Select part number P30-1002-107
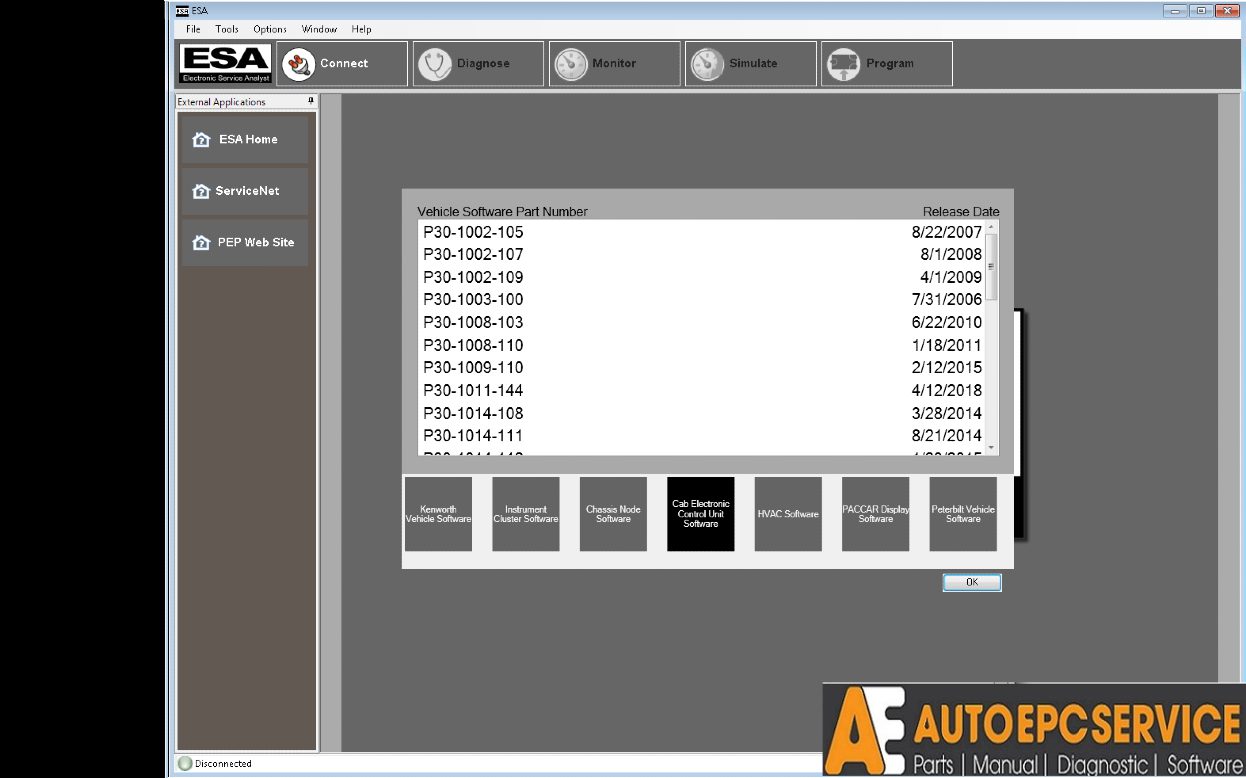 coord(473,255)
